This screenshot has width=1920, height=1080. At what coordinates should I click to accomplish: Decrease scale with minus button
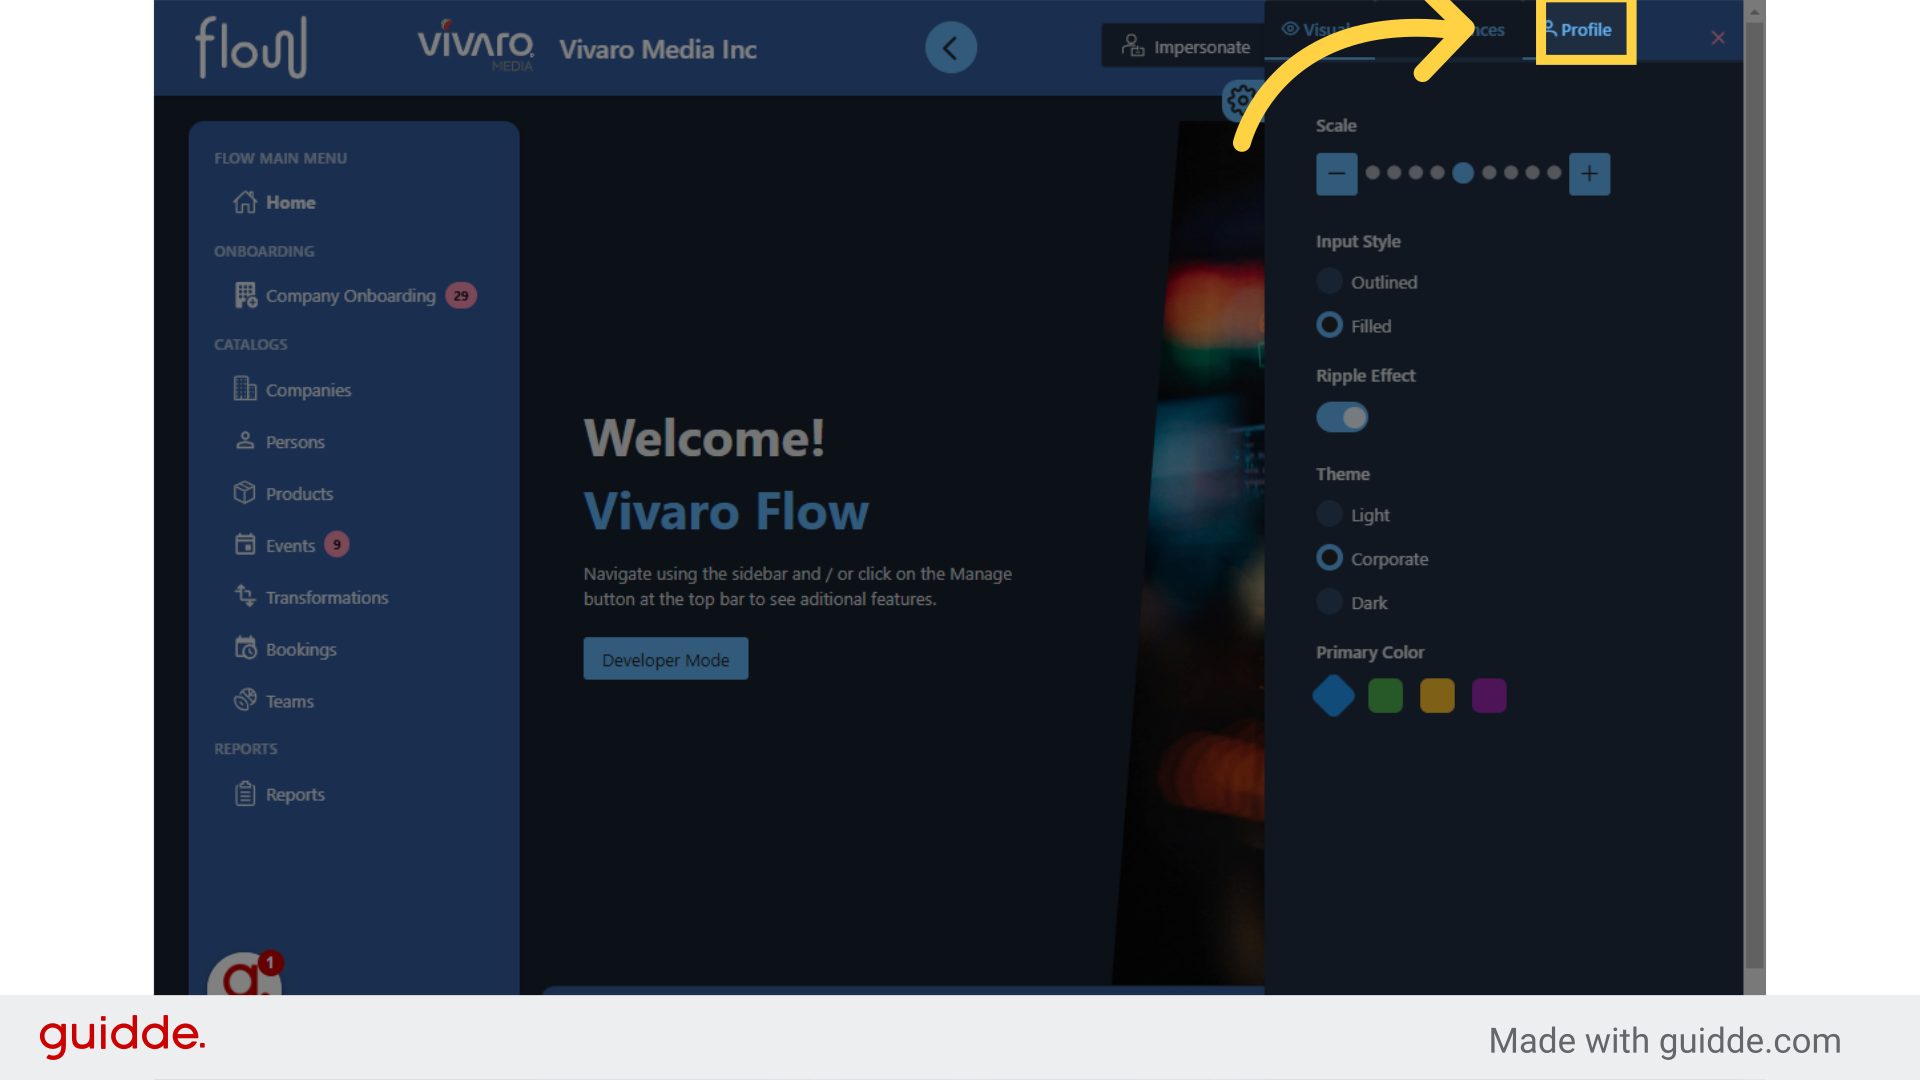(x=1336, y=174)
